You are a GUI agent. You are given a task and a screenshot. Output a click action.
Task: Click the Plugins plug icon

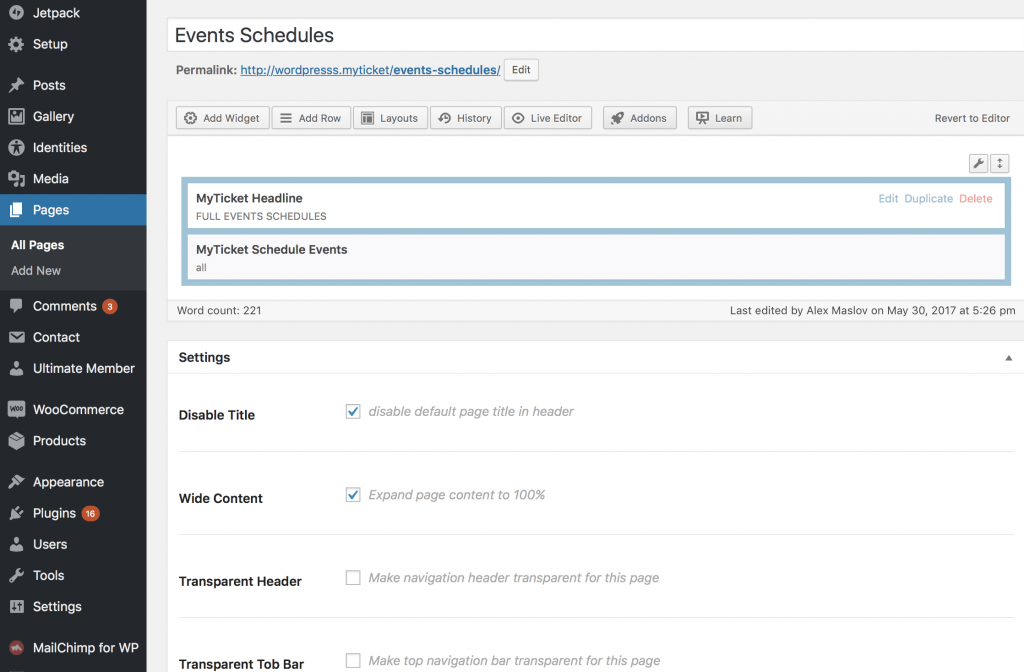pos(16,513)
